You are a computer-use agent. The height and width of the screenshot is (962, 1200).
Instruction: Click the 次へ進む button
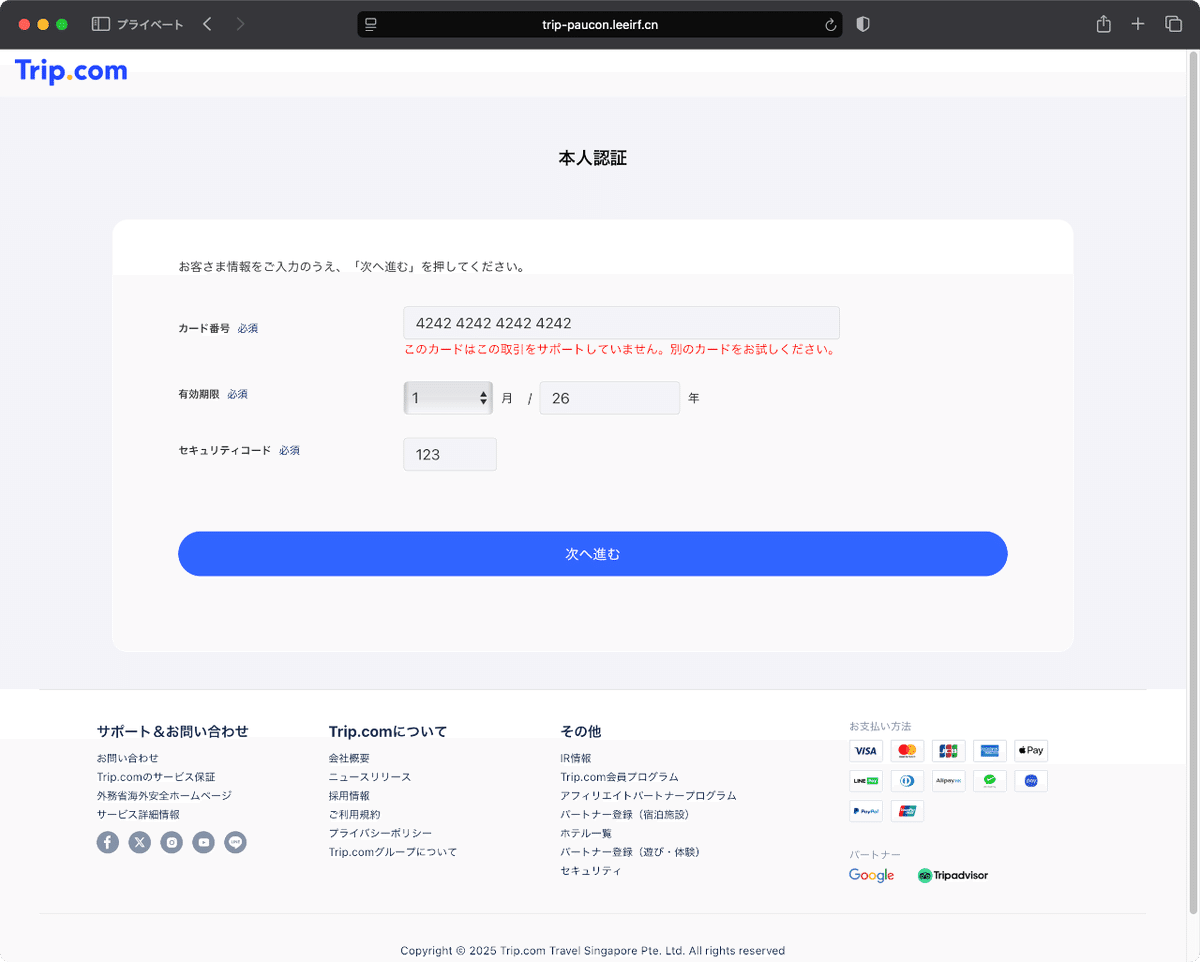593,554
